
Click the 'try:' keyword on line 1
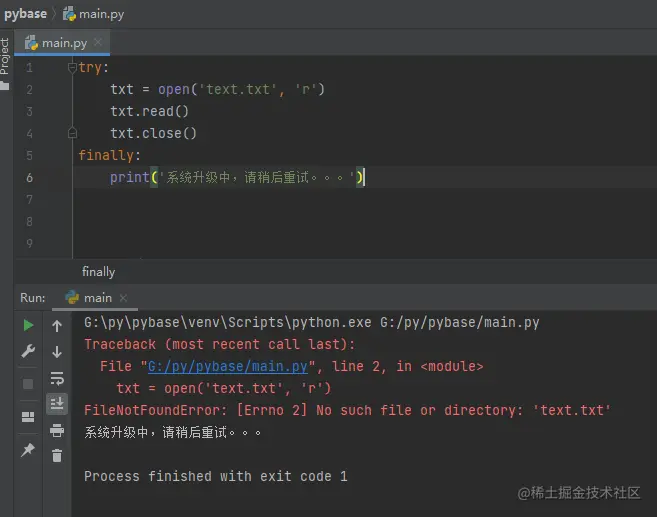tap(93, 67)
